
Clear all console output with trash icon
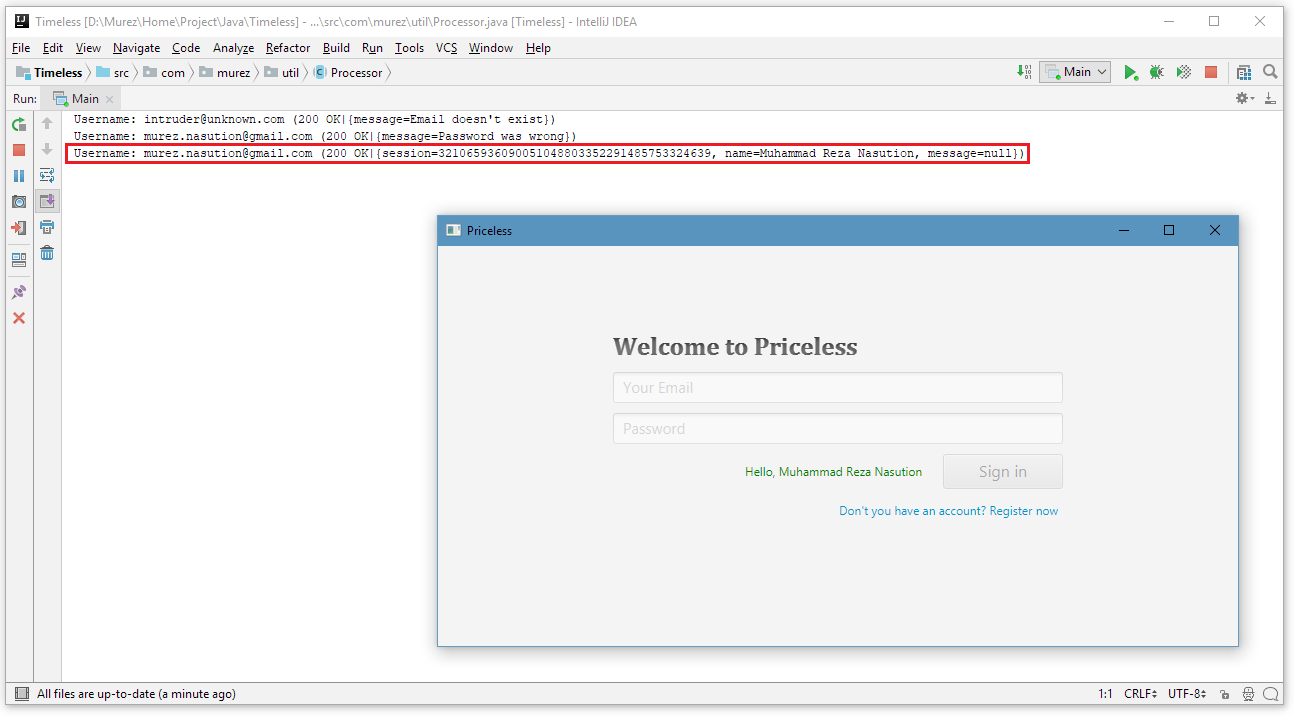[47, 253]
